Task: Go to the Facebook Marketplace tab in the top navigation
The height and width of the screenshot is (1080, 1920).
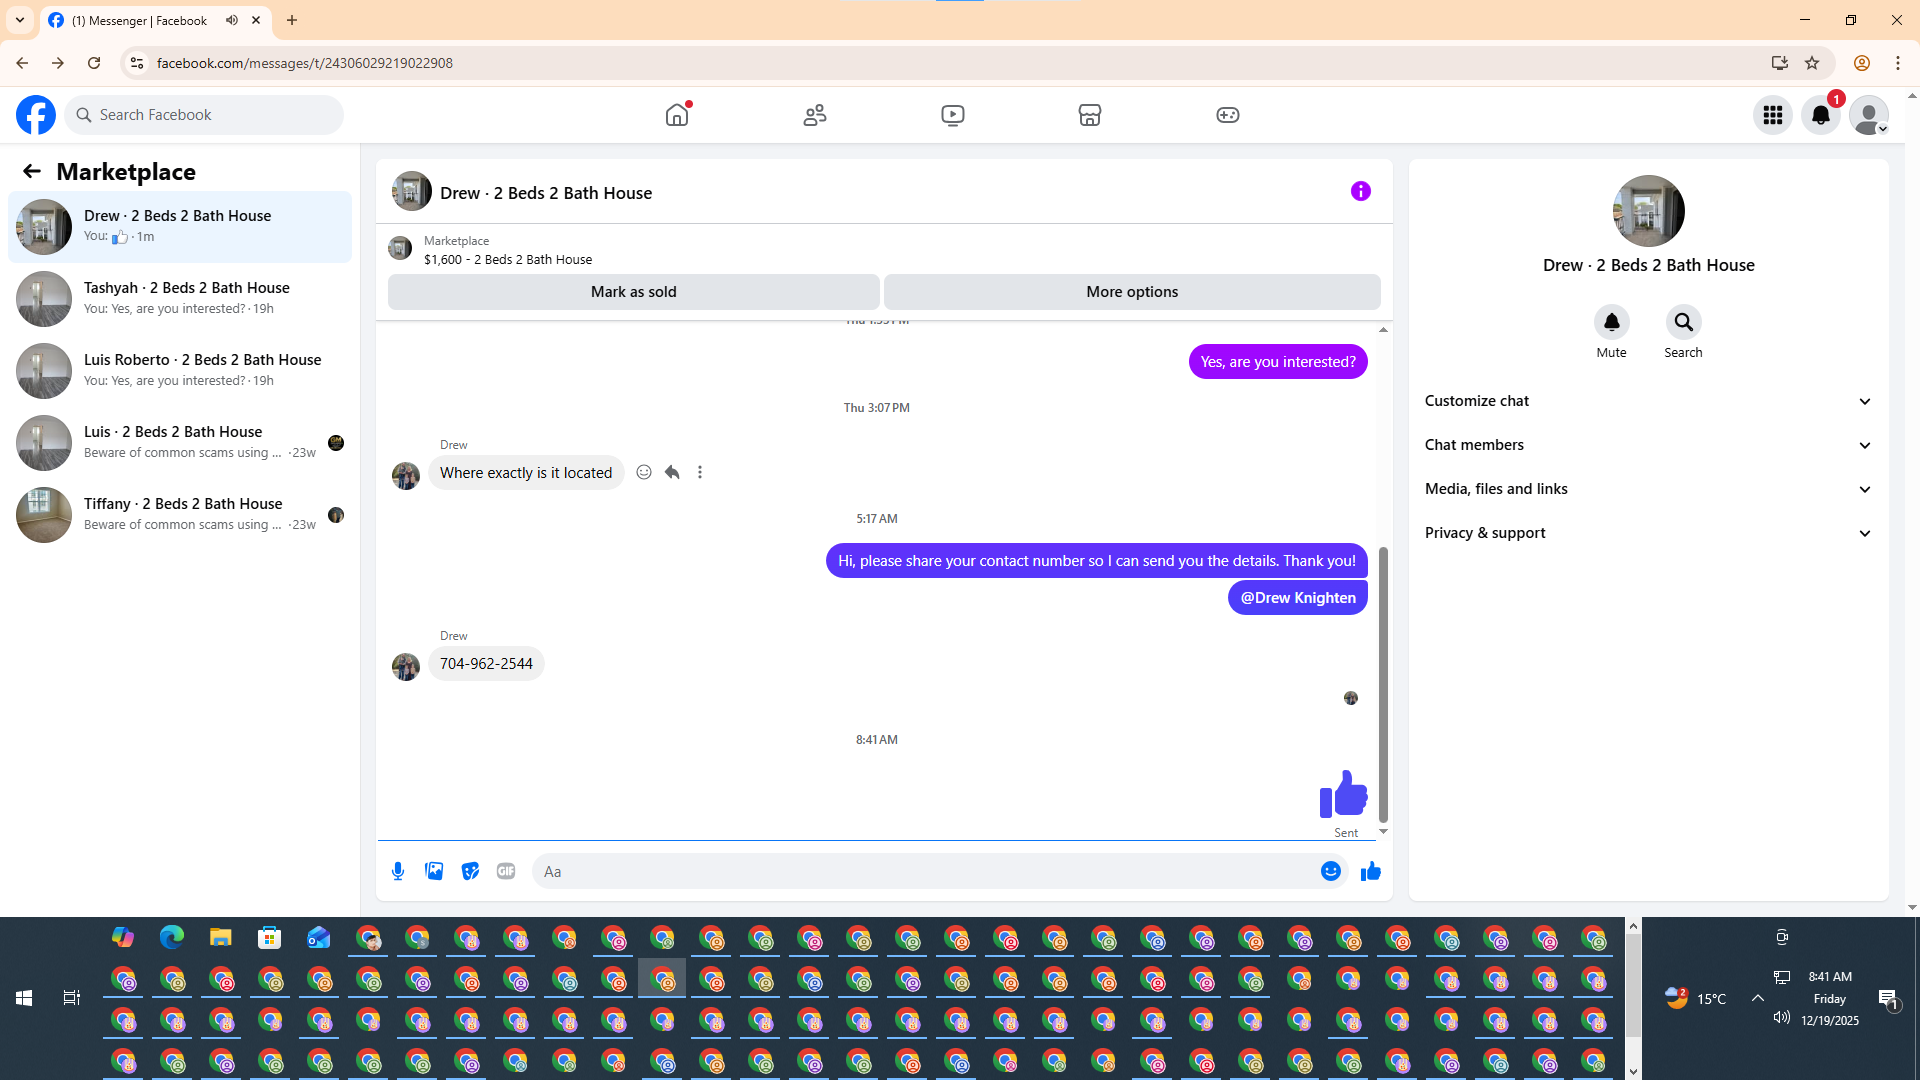Action: [1089, 115]
